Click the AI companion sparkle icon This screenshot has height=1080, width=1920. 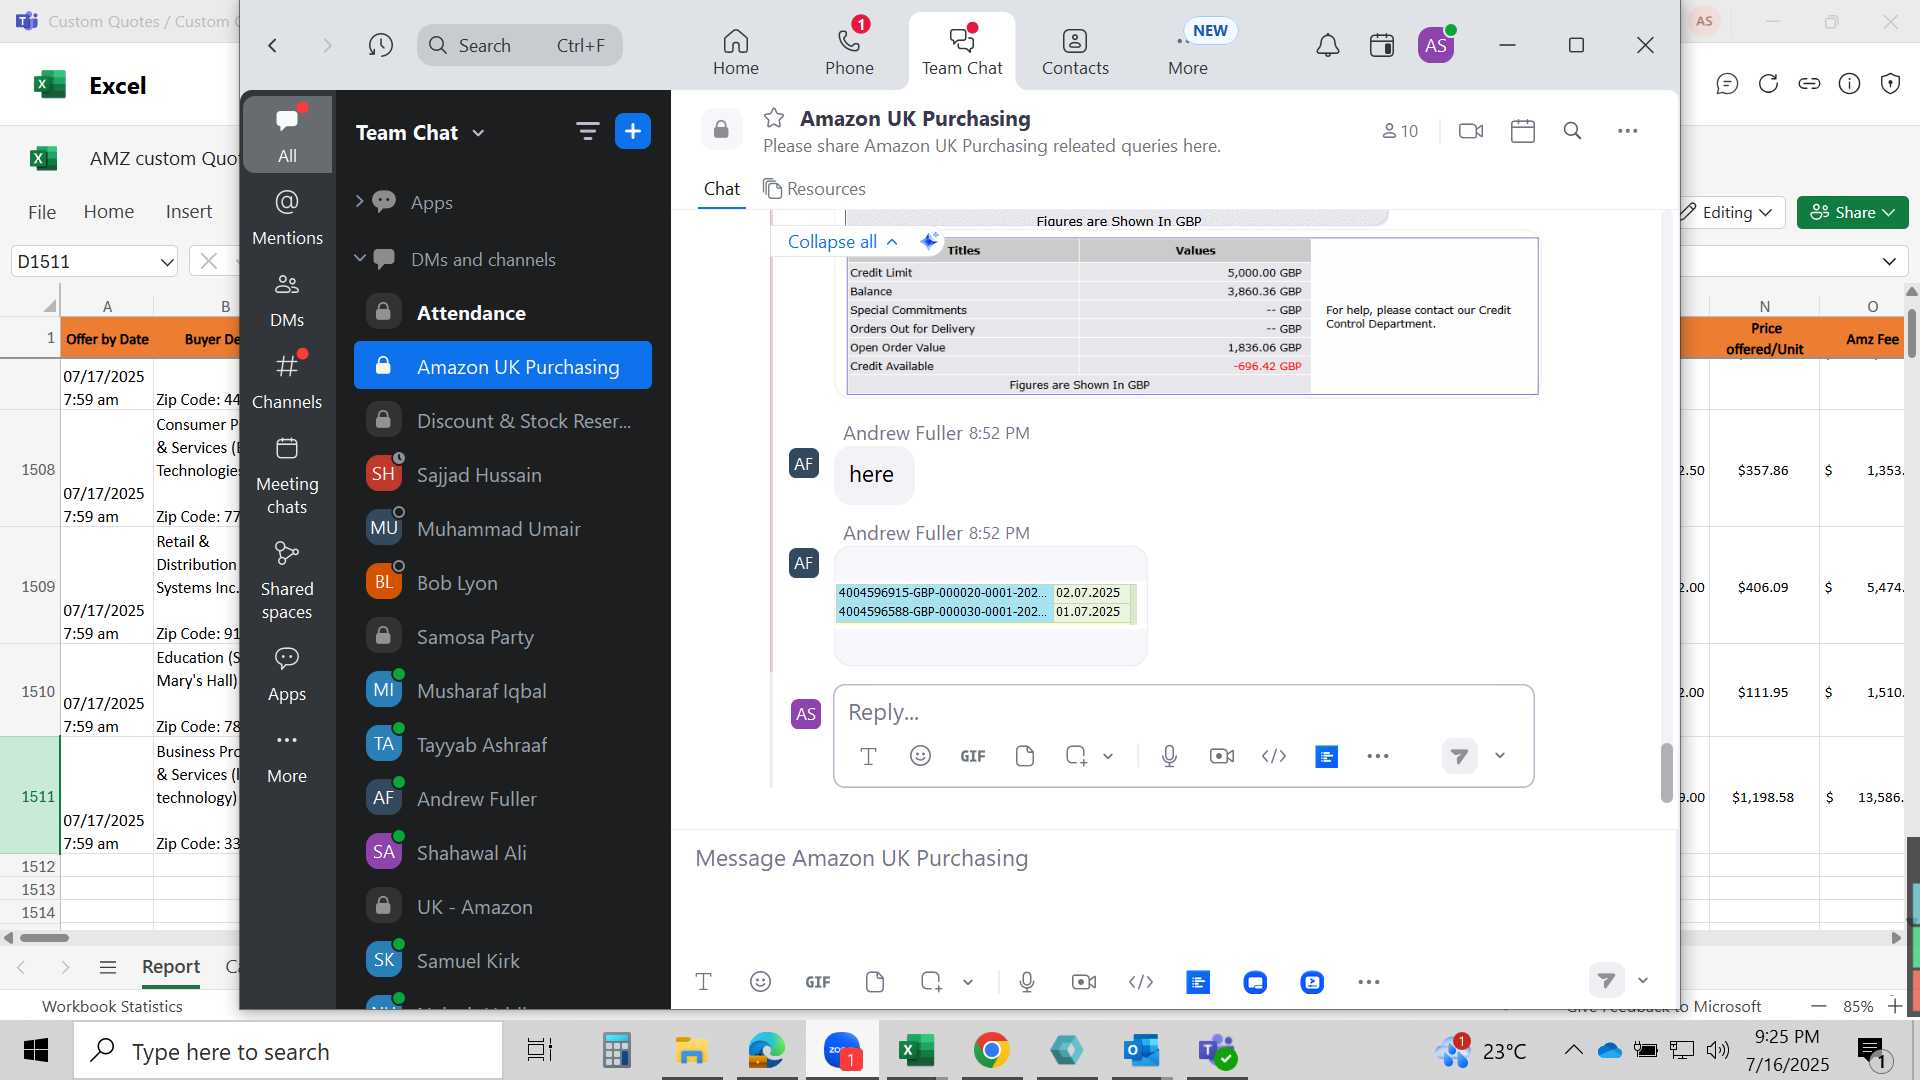929,241
